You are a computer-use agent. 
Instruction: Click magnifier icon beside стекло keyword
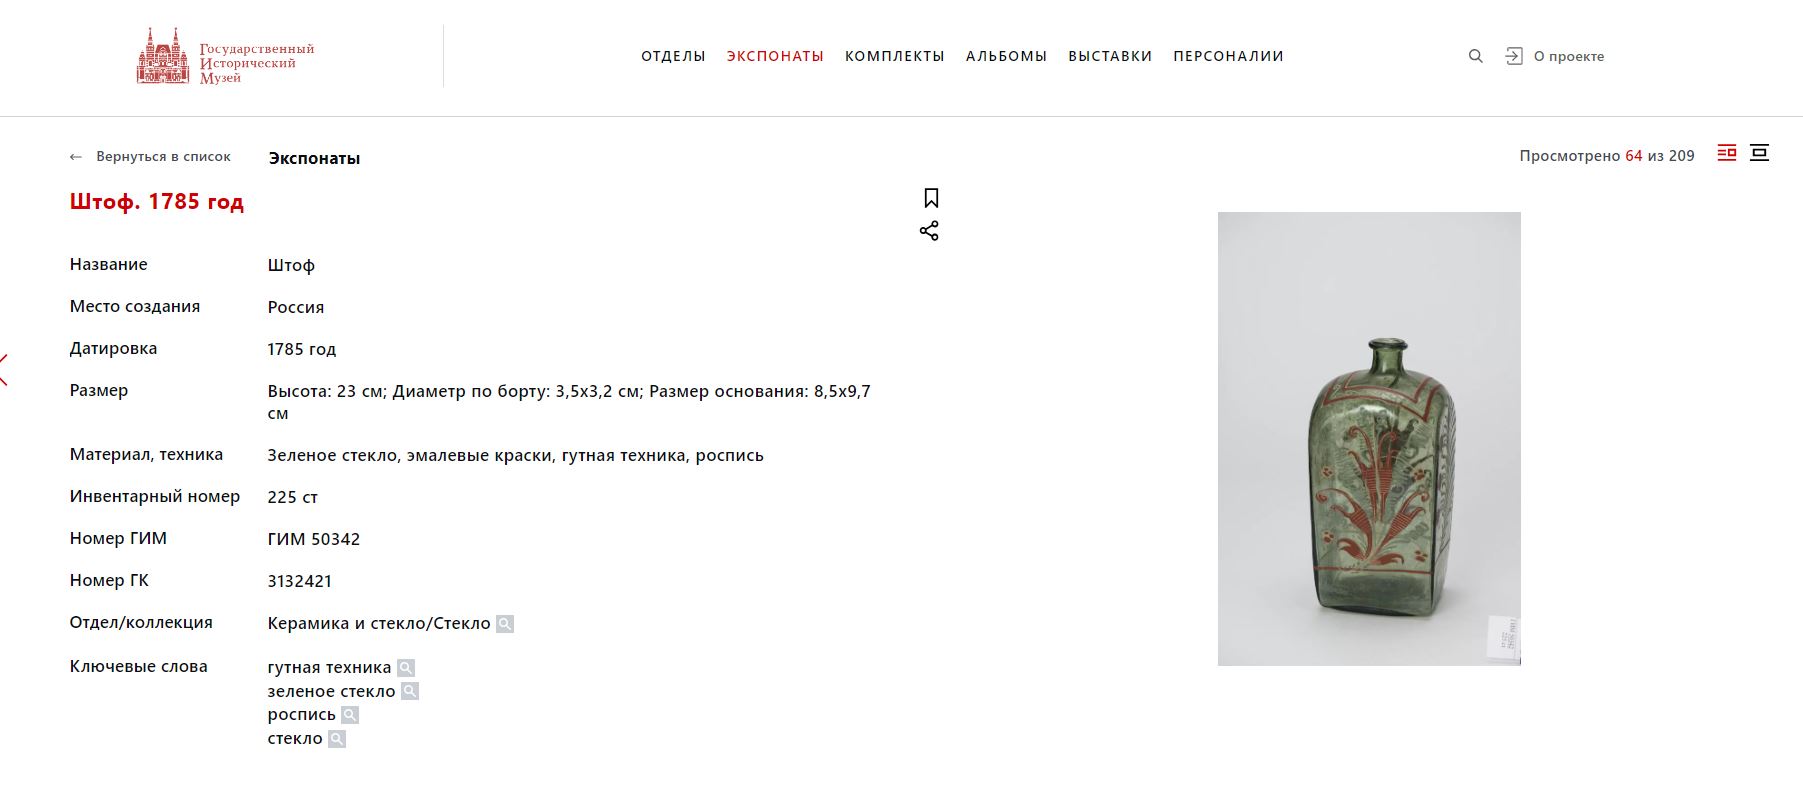click(337, 739)
